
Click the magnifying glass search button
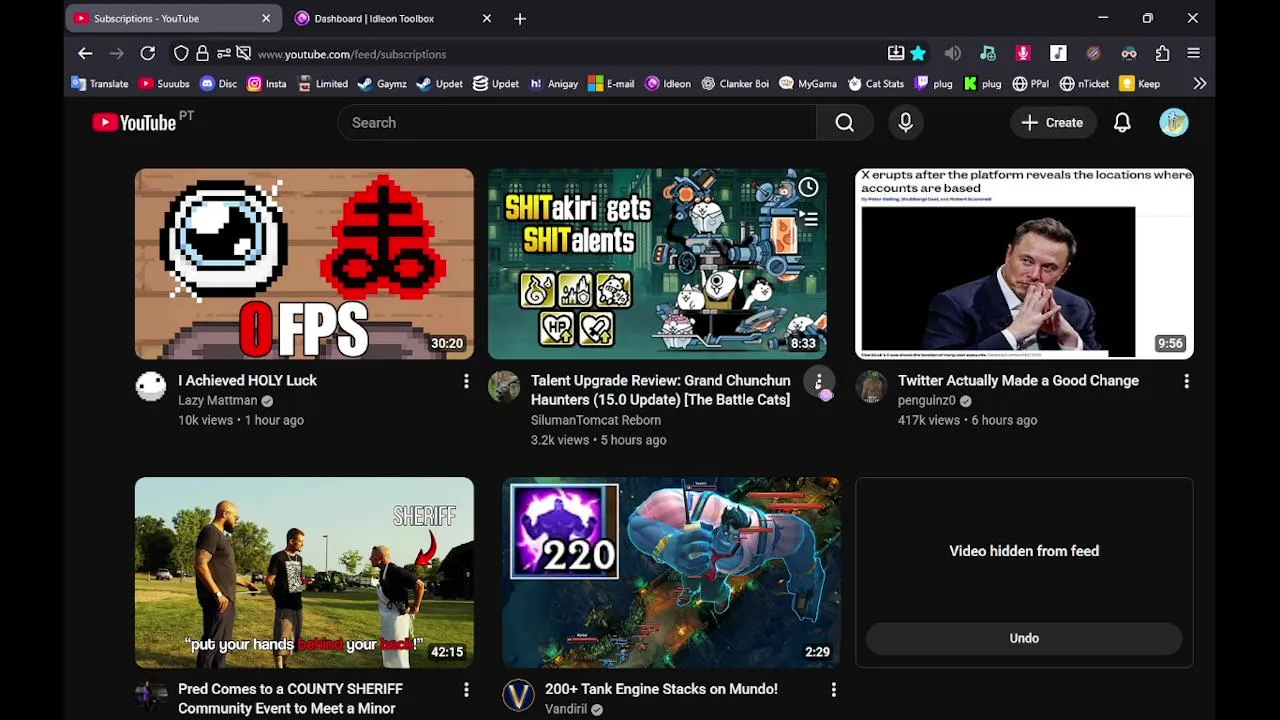845,122
